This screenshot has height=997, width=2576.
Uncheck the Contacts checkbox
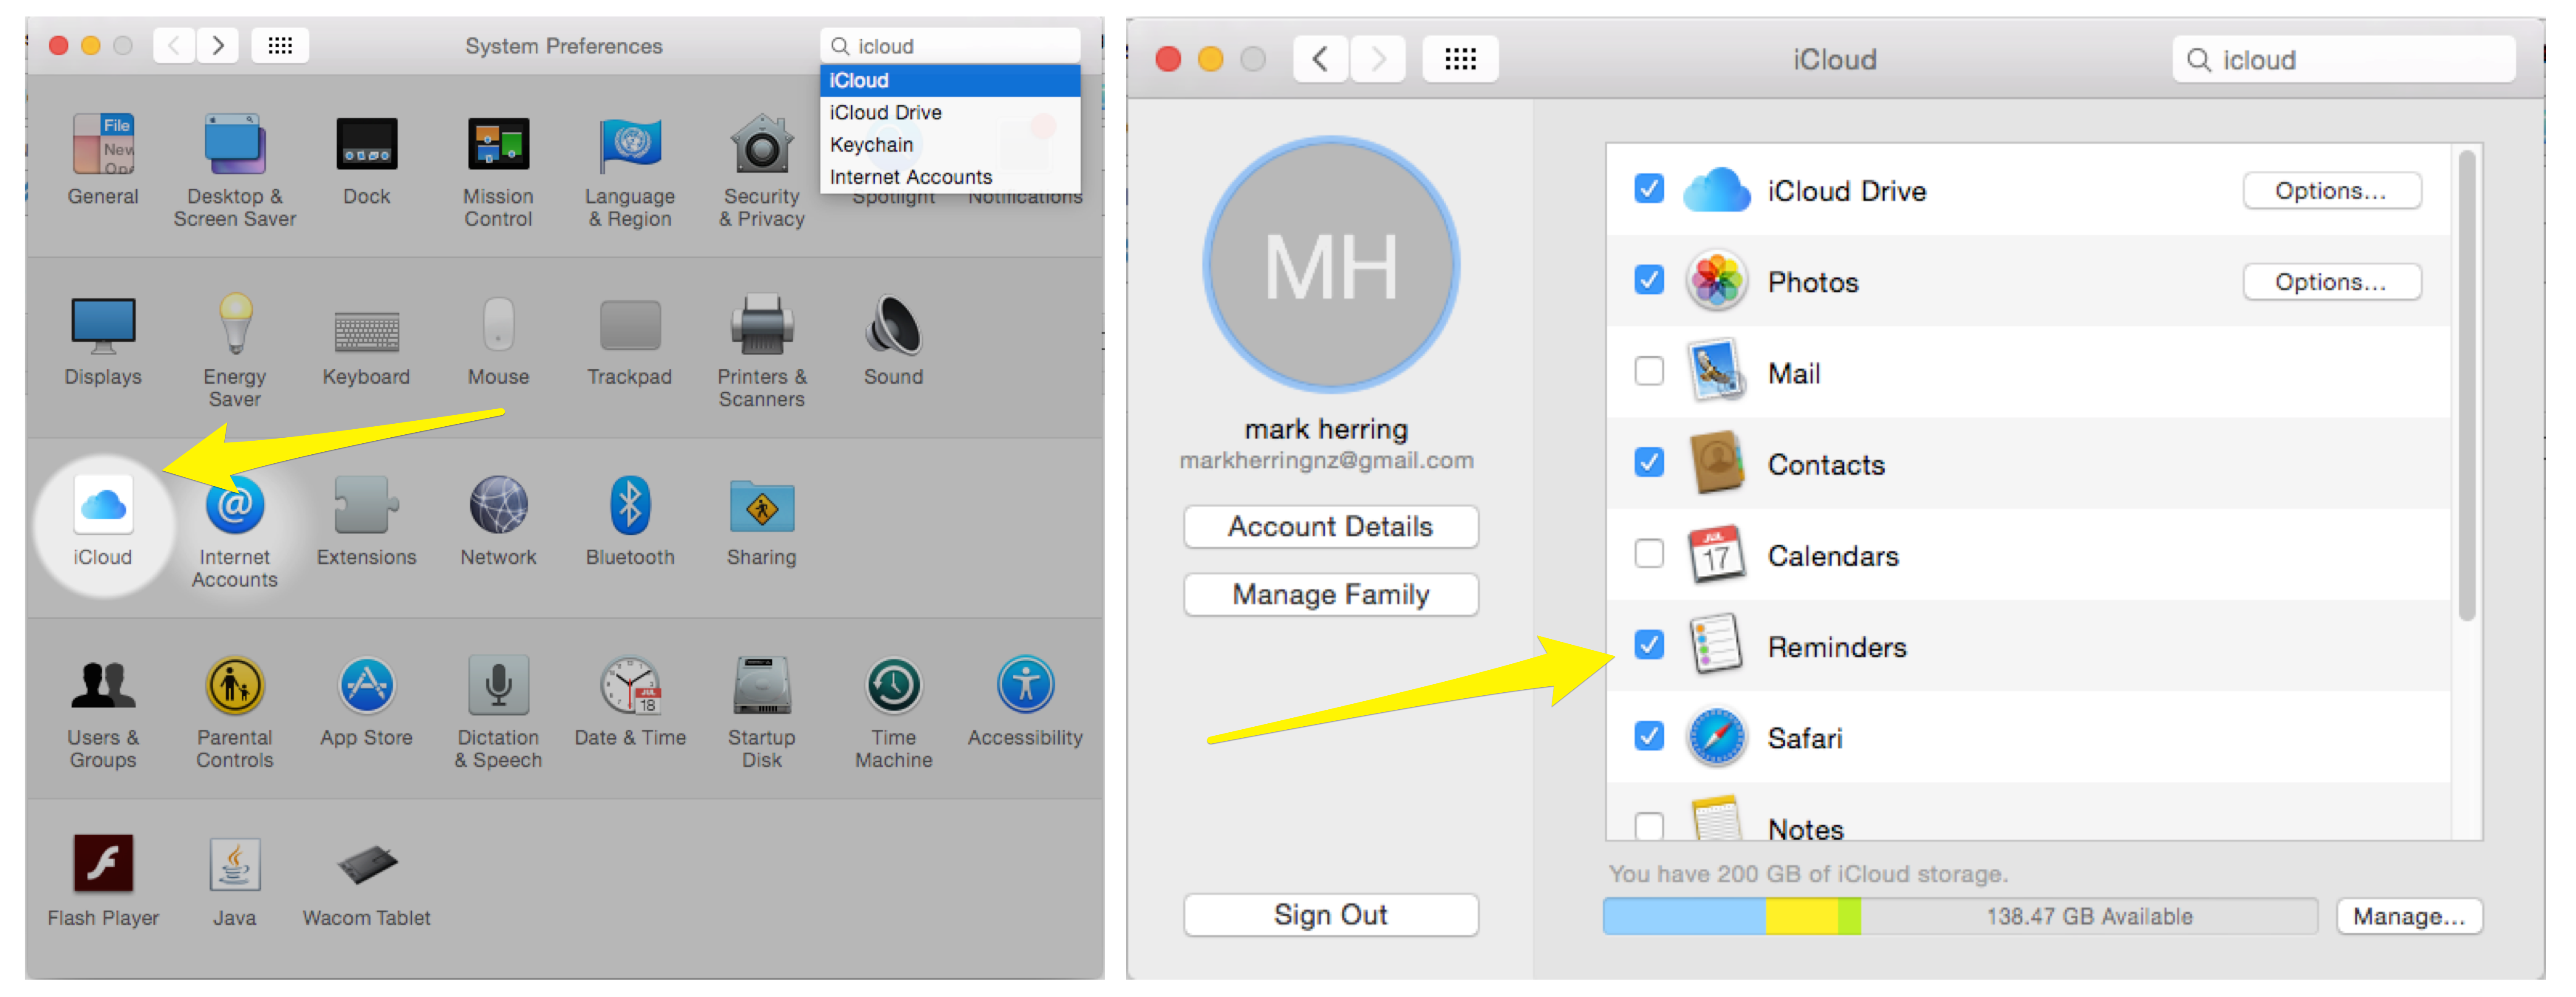[x=1649, y=462]
